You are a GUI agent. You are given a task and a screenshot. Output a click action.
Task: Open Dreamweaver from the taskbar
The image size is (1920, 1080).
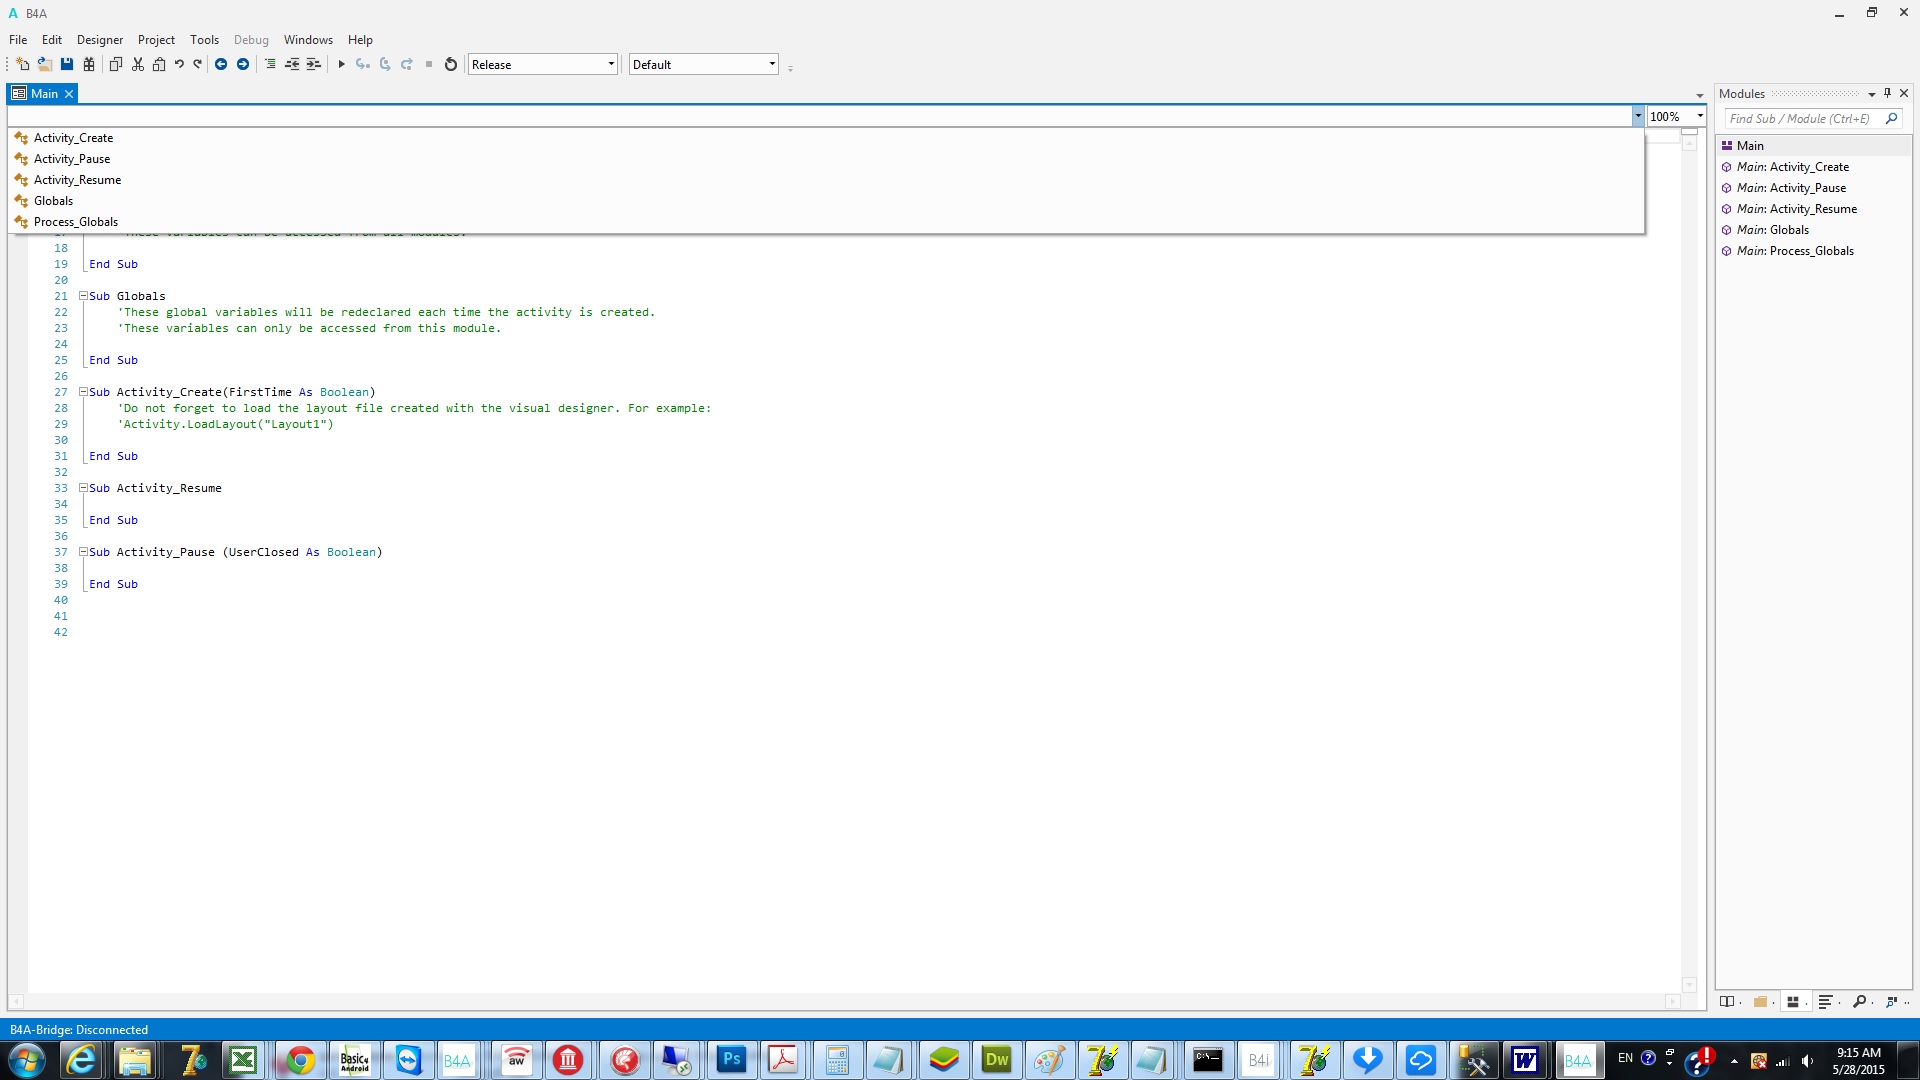[x=996, y=1060]
